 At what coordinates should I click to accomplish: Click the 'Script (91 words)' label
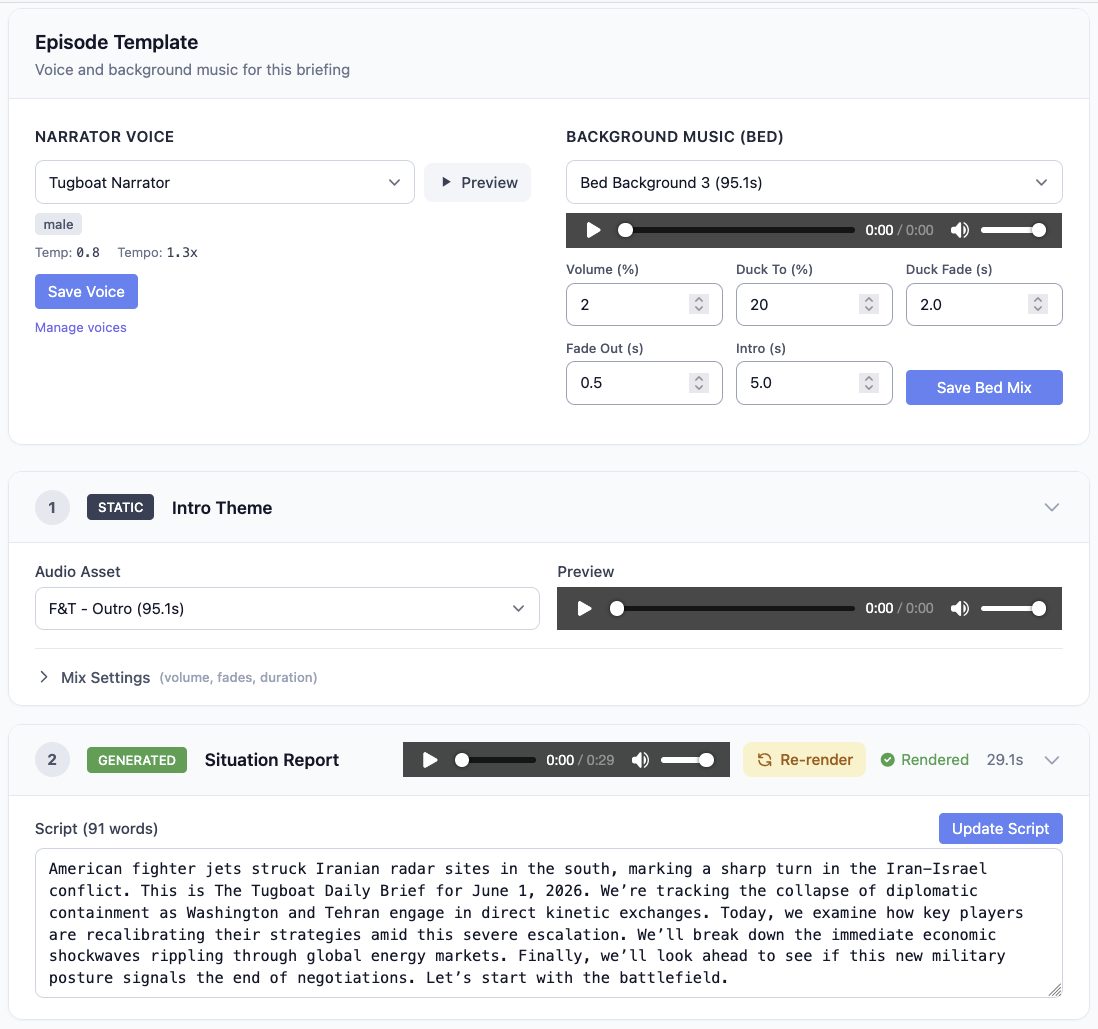(97, 829)
